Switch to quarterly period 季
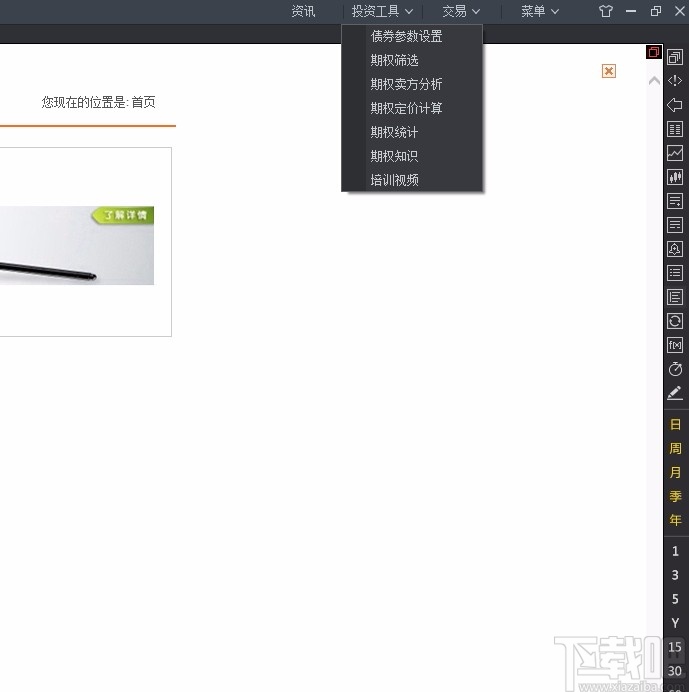Image resolution: width=689 pixels, height=692 pixels. (x=675, y=496)
